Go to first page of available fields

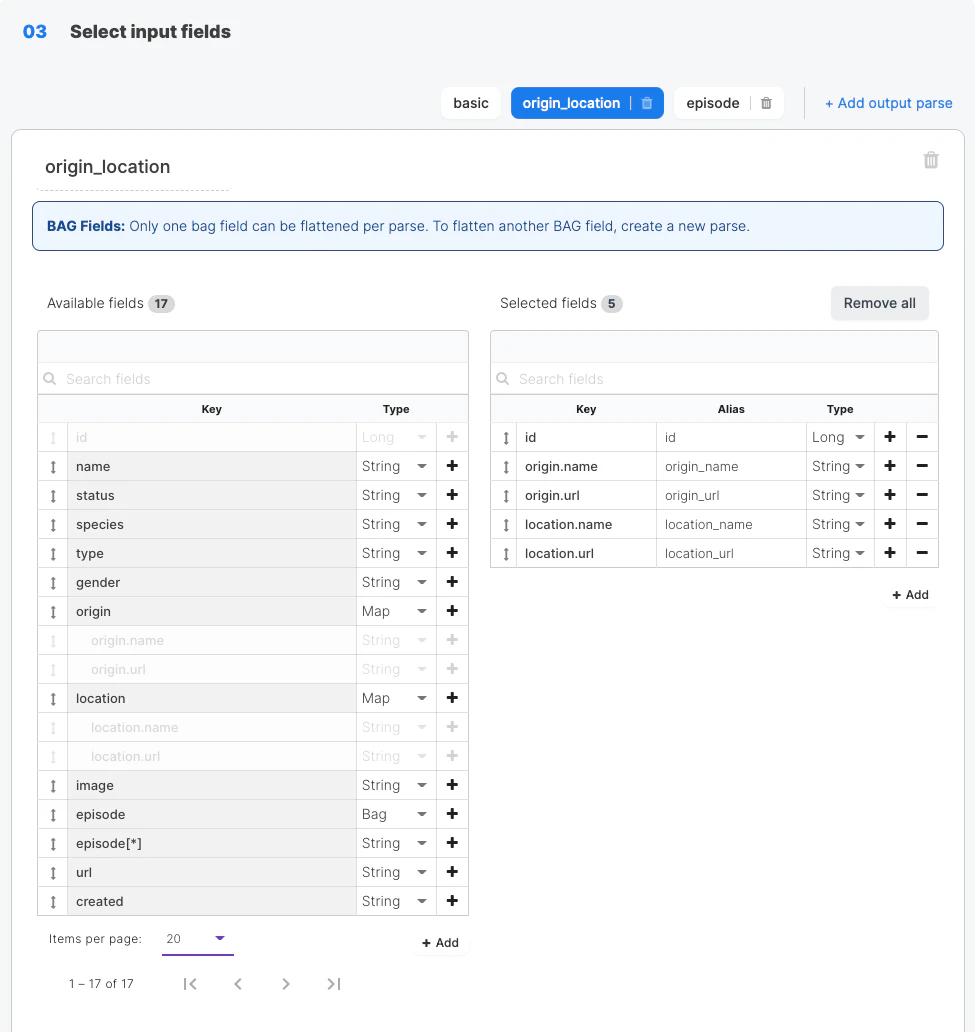[190, 983]
